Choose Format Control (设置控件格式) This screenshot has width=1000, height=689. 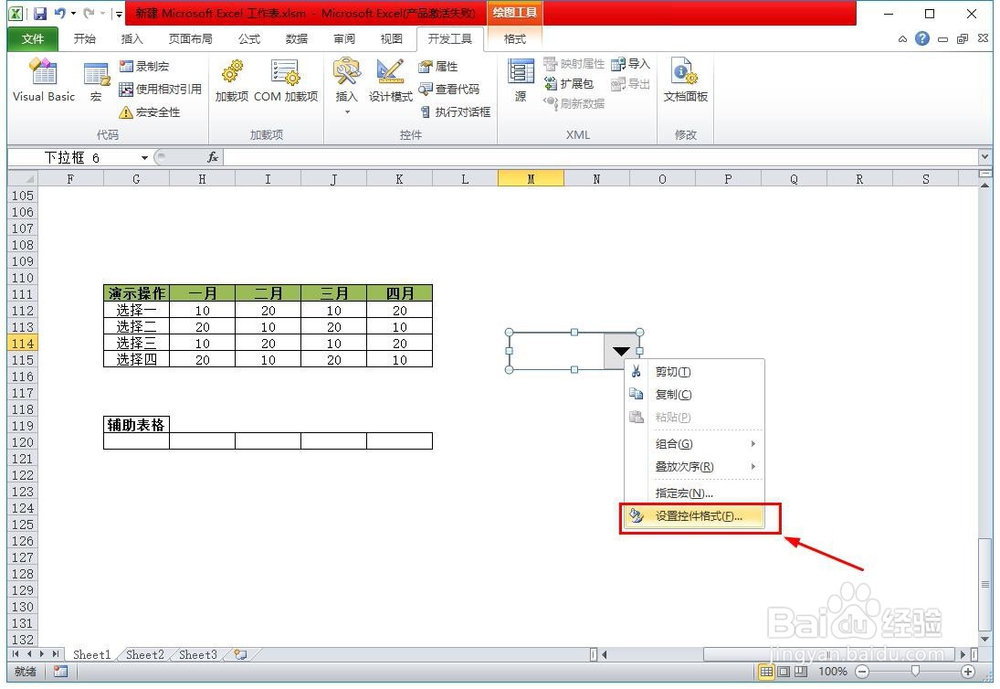[x=694, y=516]
